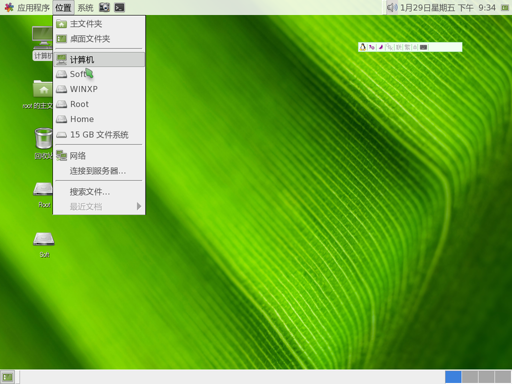Image resolution: width=512 pixels, height=384 pixels.
Task: Click the show desktop button in bottom panel
Action: coord(7,377)
